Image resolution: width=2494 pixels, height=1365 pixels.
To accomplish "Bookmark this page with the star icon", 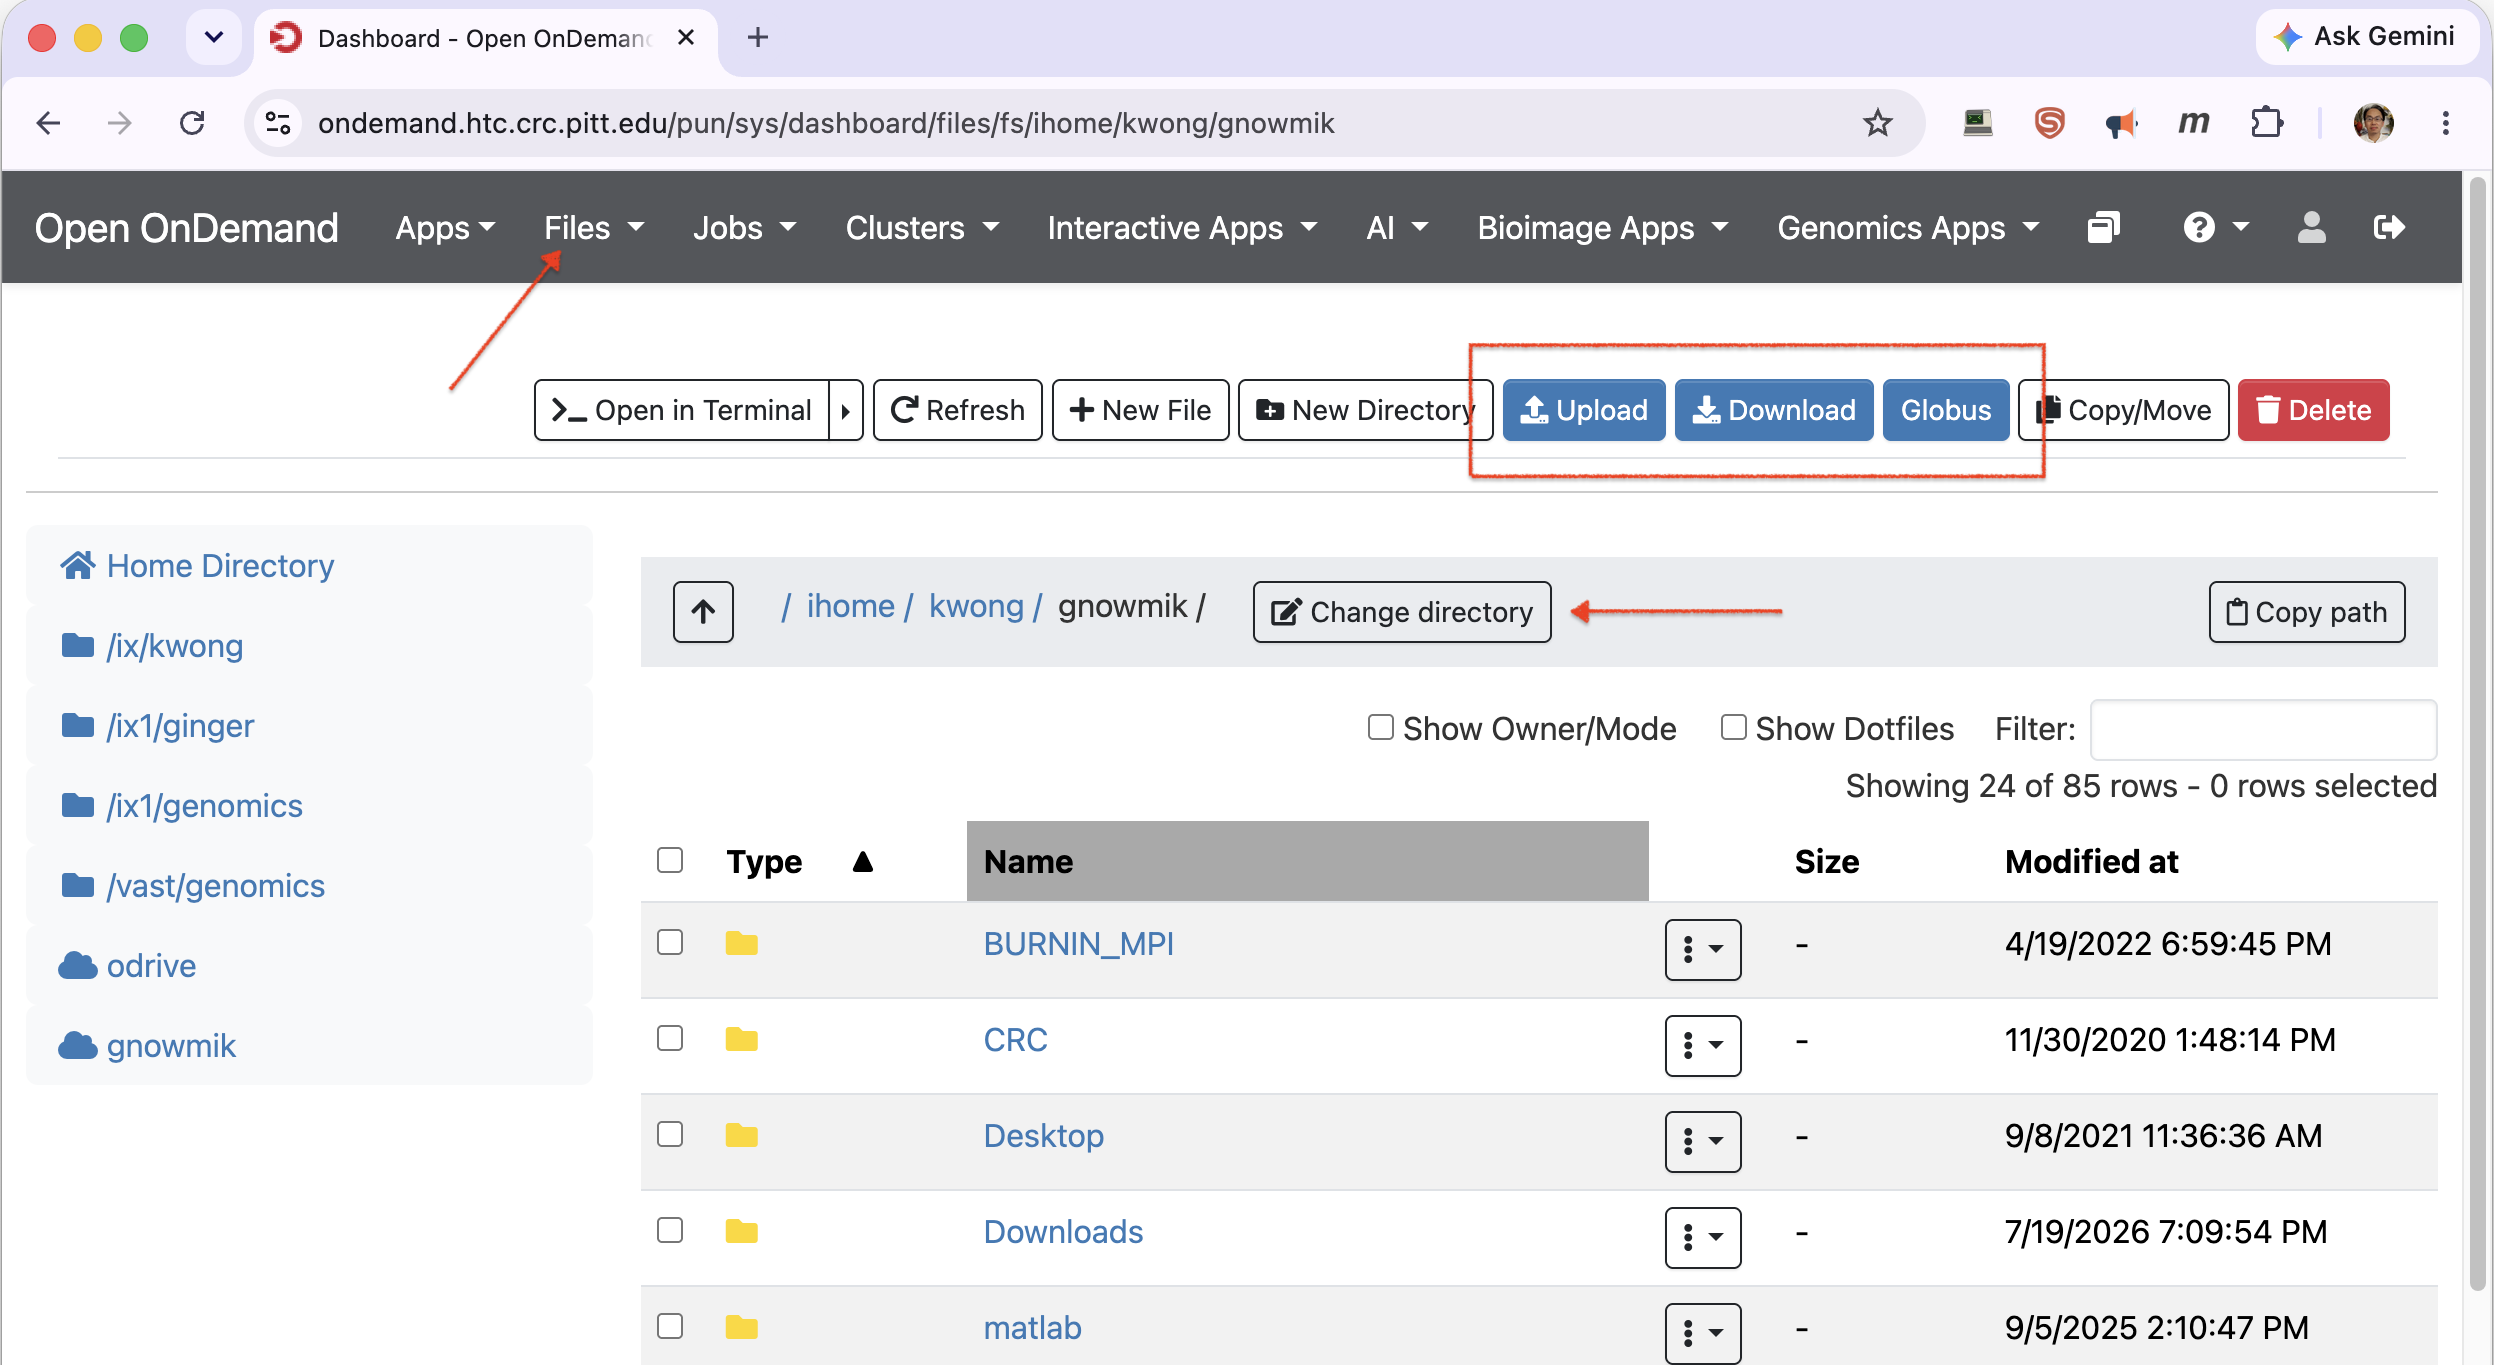I will [x=1877, y=123].
